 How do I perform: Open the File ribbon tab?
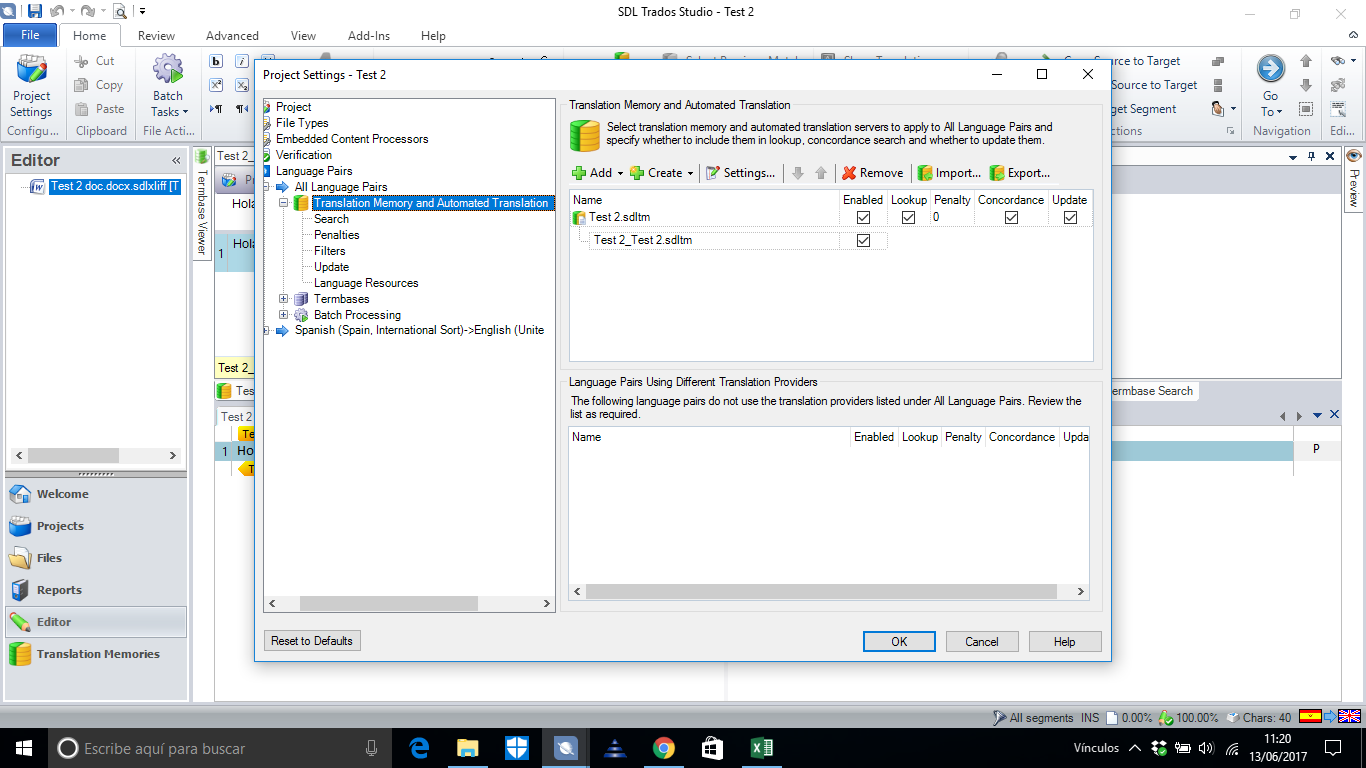pyautogui.click(x=30, y=35)
